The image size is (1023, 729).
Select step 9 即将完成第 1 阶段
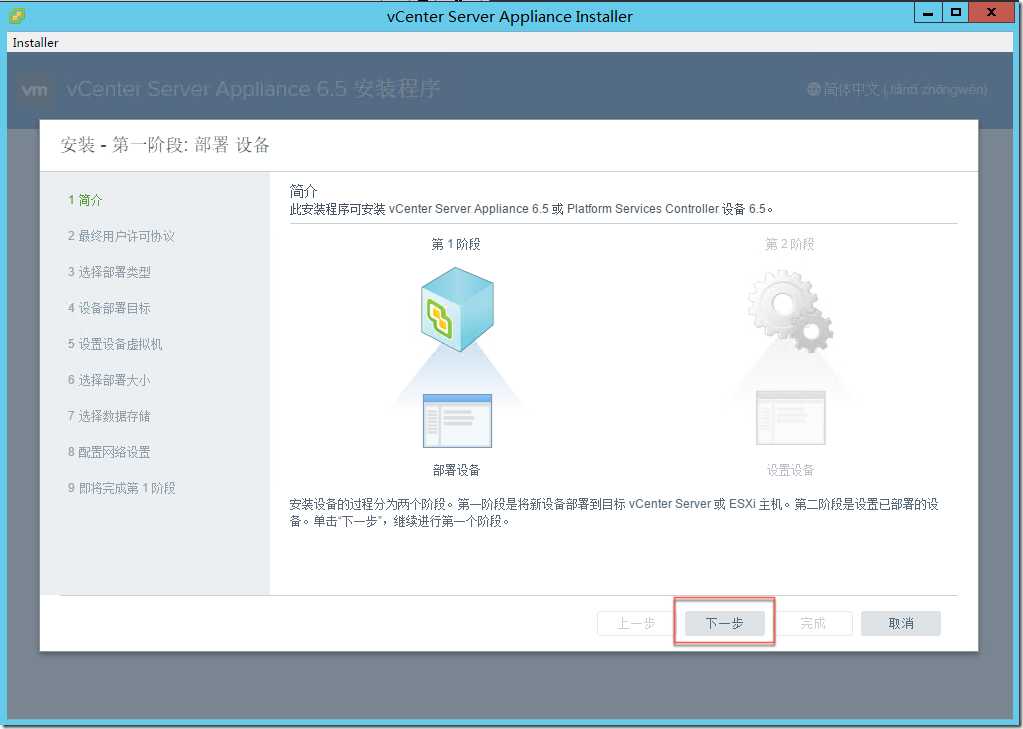pyautogui.click(x=121, y=488)
